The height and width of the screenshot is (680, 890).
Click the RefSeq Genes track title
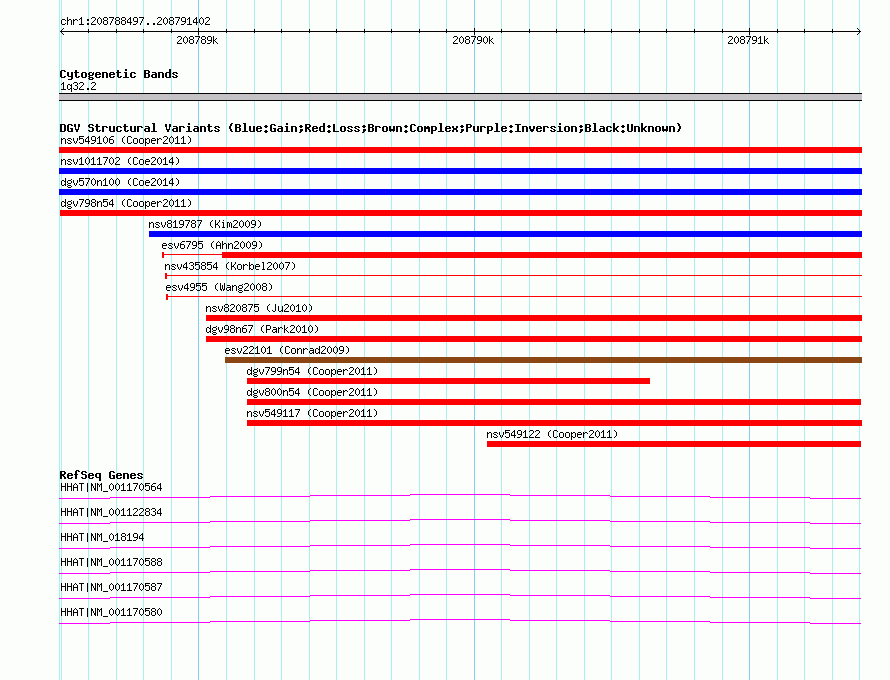tap(101, 475)
